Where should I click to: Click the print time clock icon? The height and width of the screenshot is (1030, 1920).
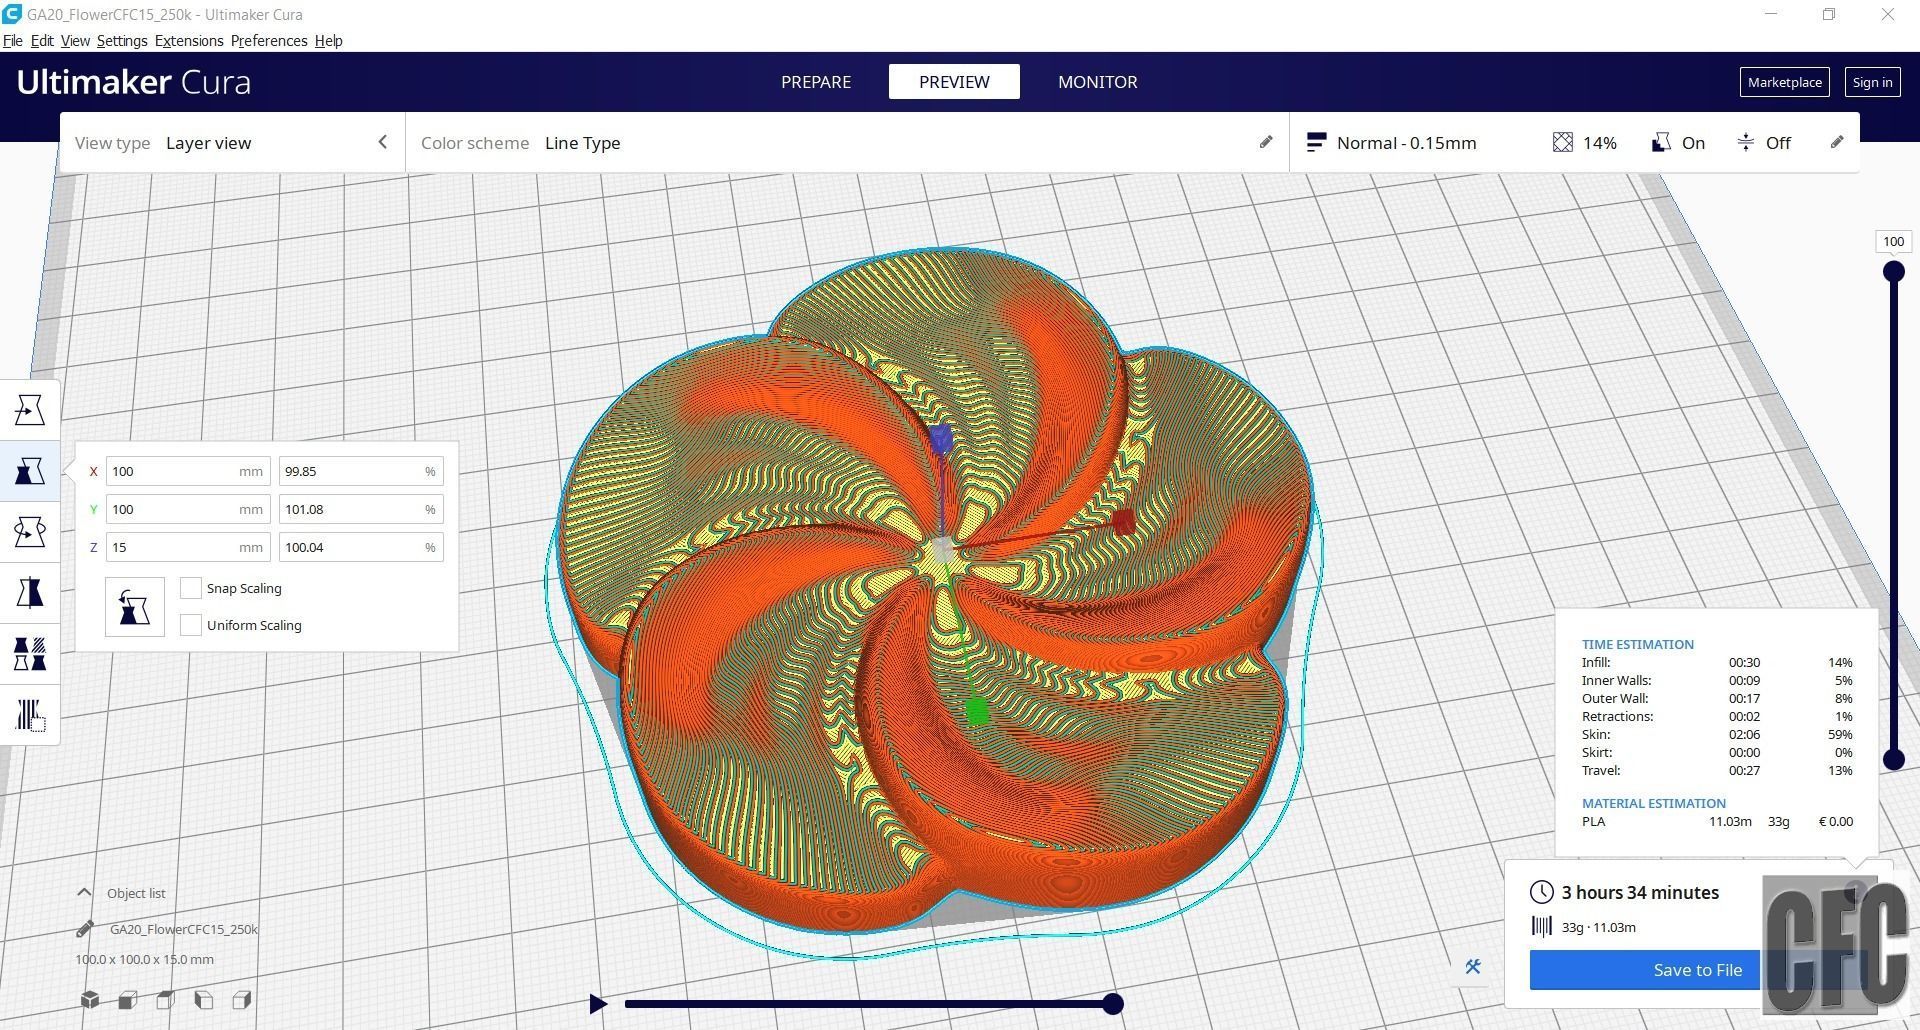pos(1542,892)
